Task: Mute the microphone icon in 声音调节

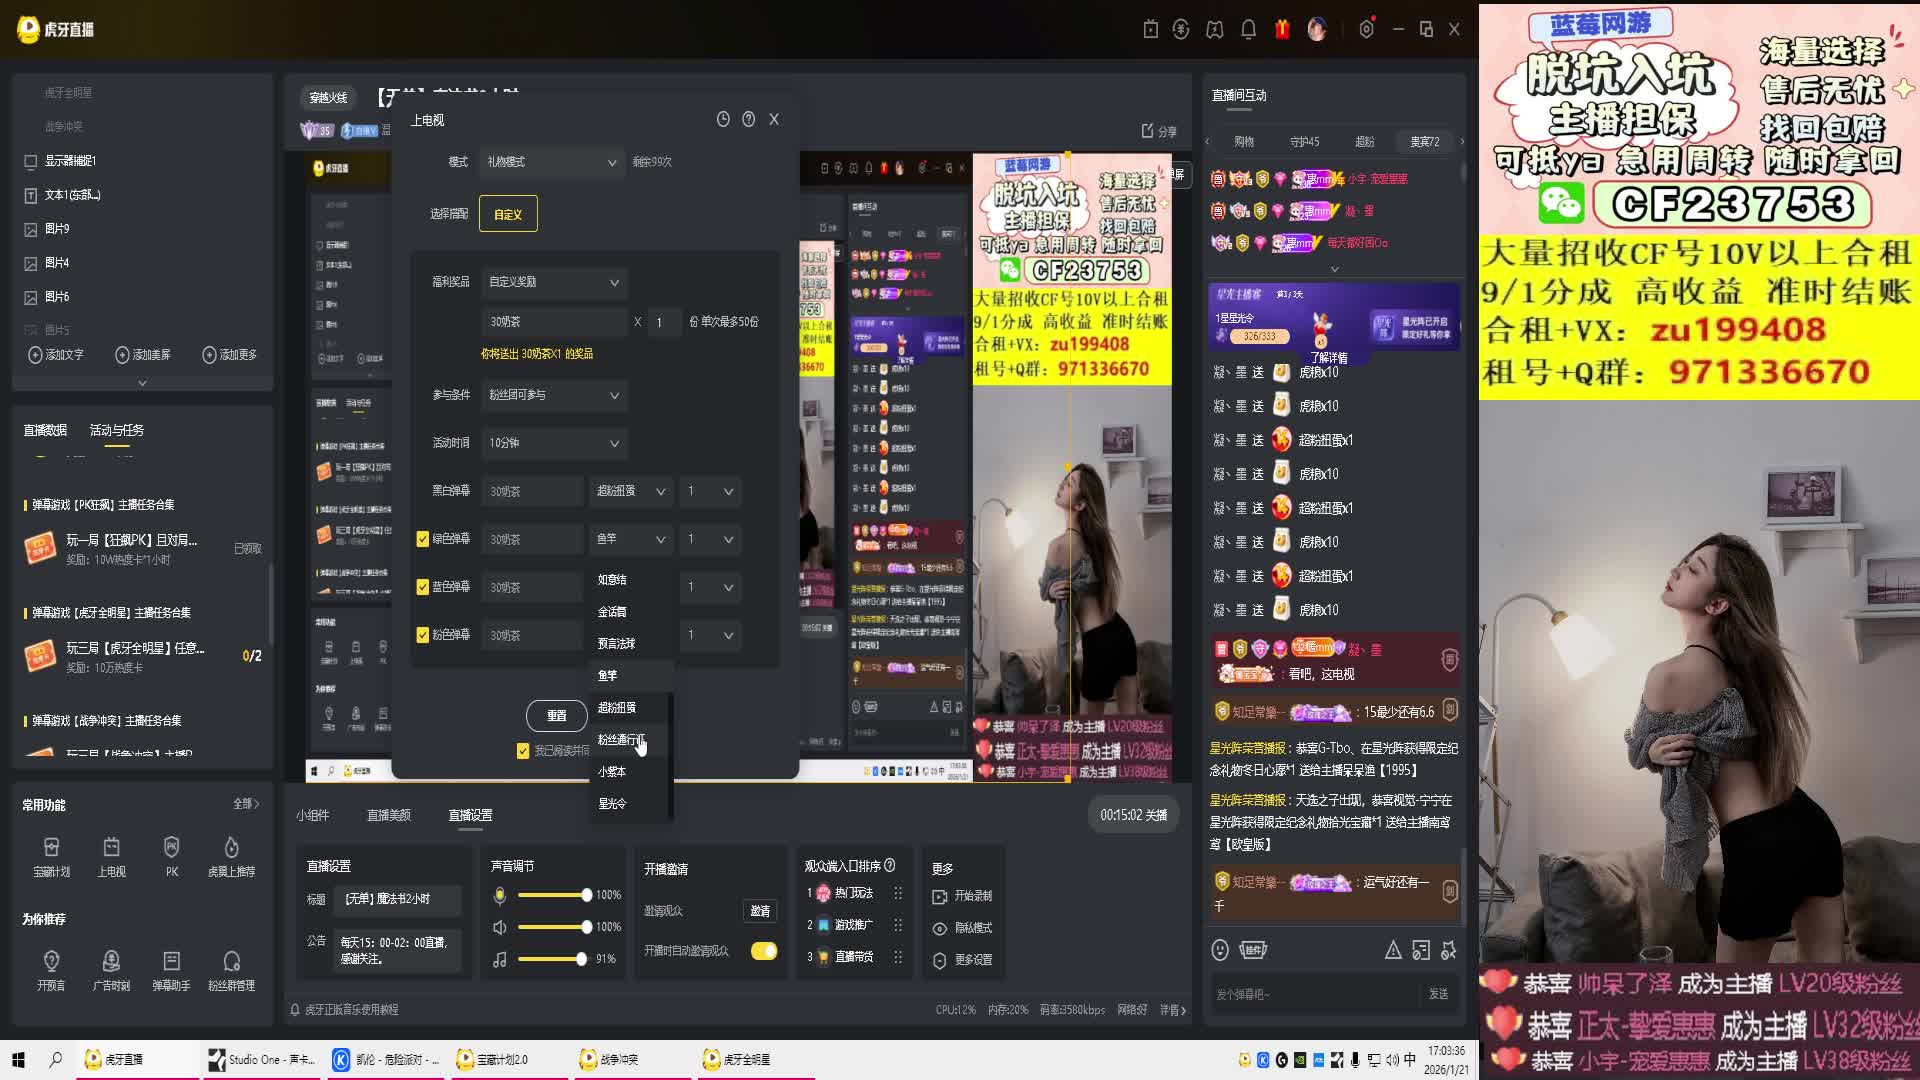Action: pyautogui.click(x=500, y=895)
